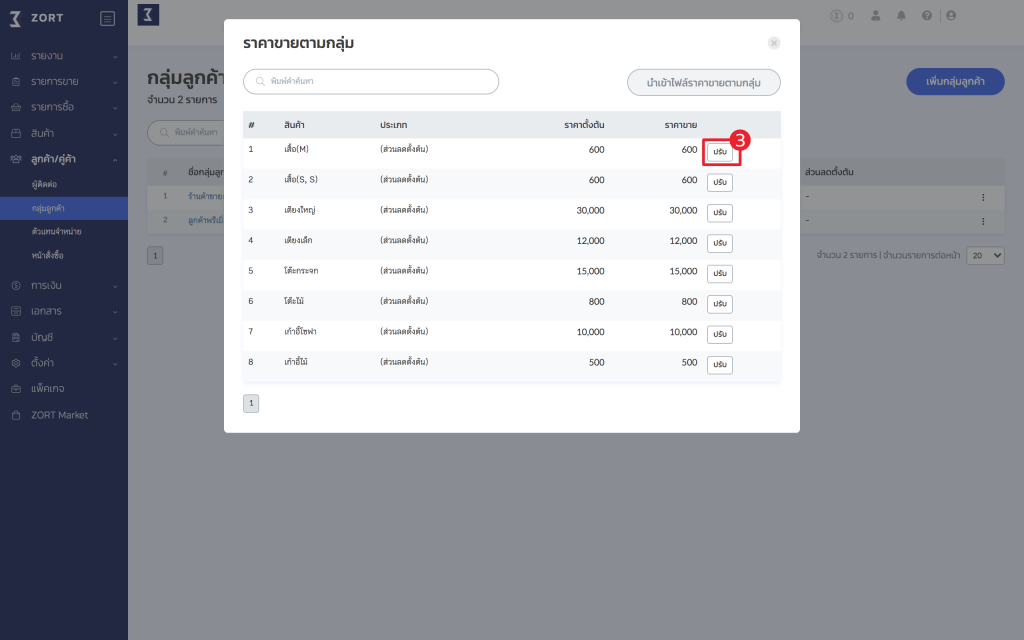The height and width of the screenshot is (640, 1024).
Task: Toggle the sidebar hamburger menu icon
Action: [x=108, y=18]
